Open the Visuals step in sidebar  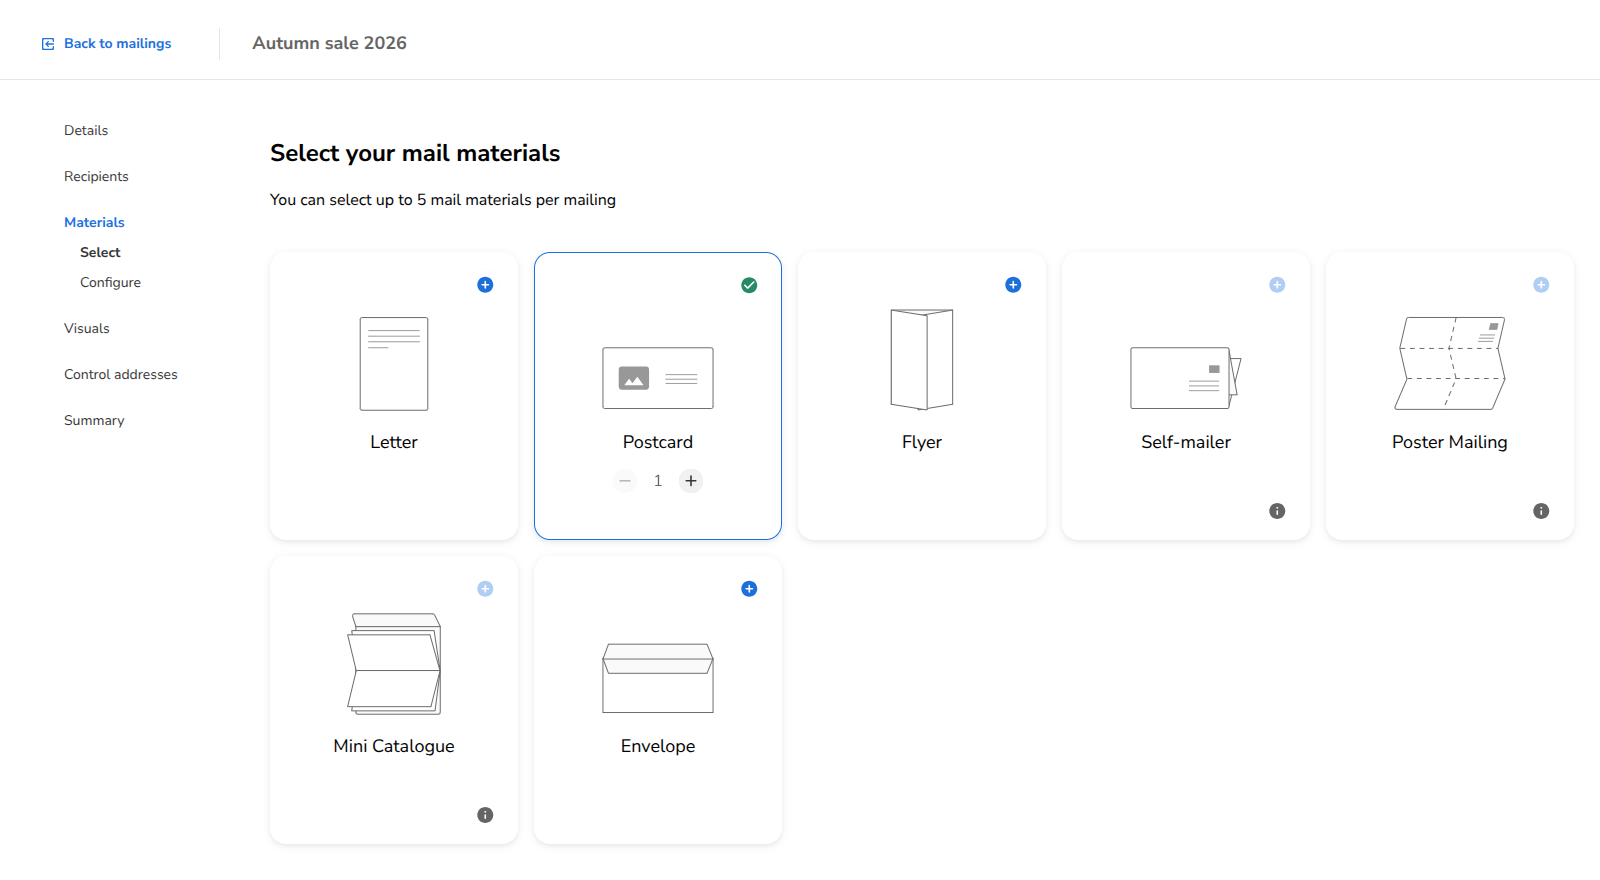pos(87,328)
